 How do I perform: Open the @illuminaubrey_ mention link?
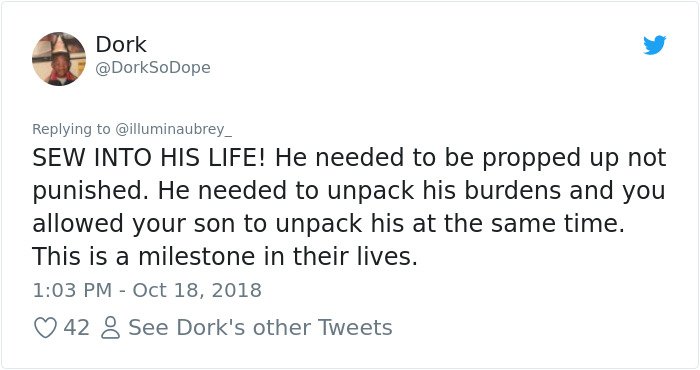point(174,129)
